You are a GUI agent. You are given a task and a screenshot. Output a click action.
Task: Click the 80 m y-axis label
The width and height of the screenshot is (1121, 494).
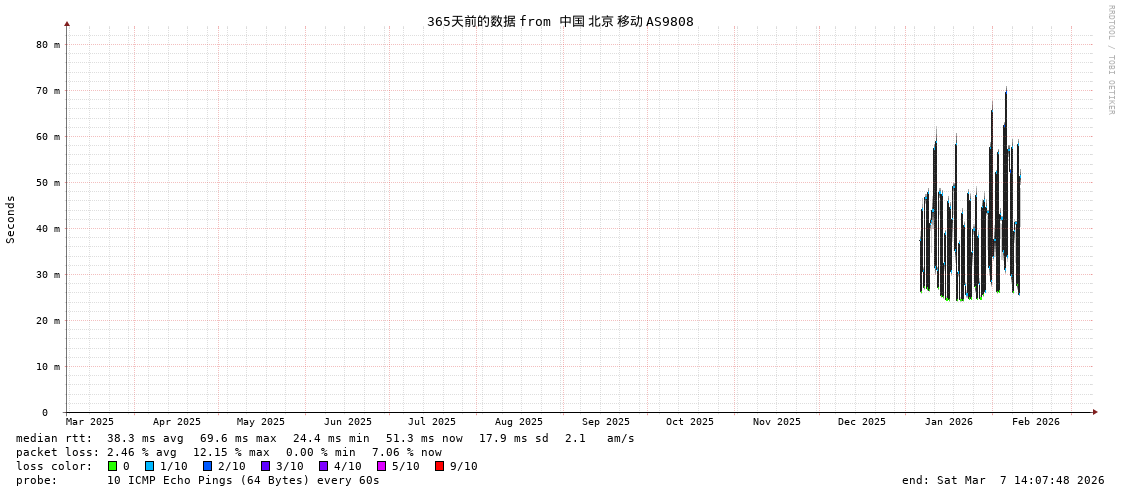click(48, 45)
